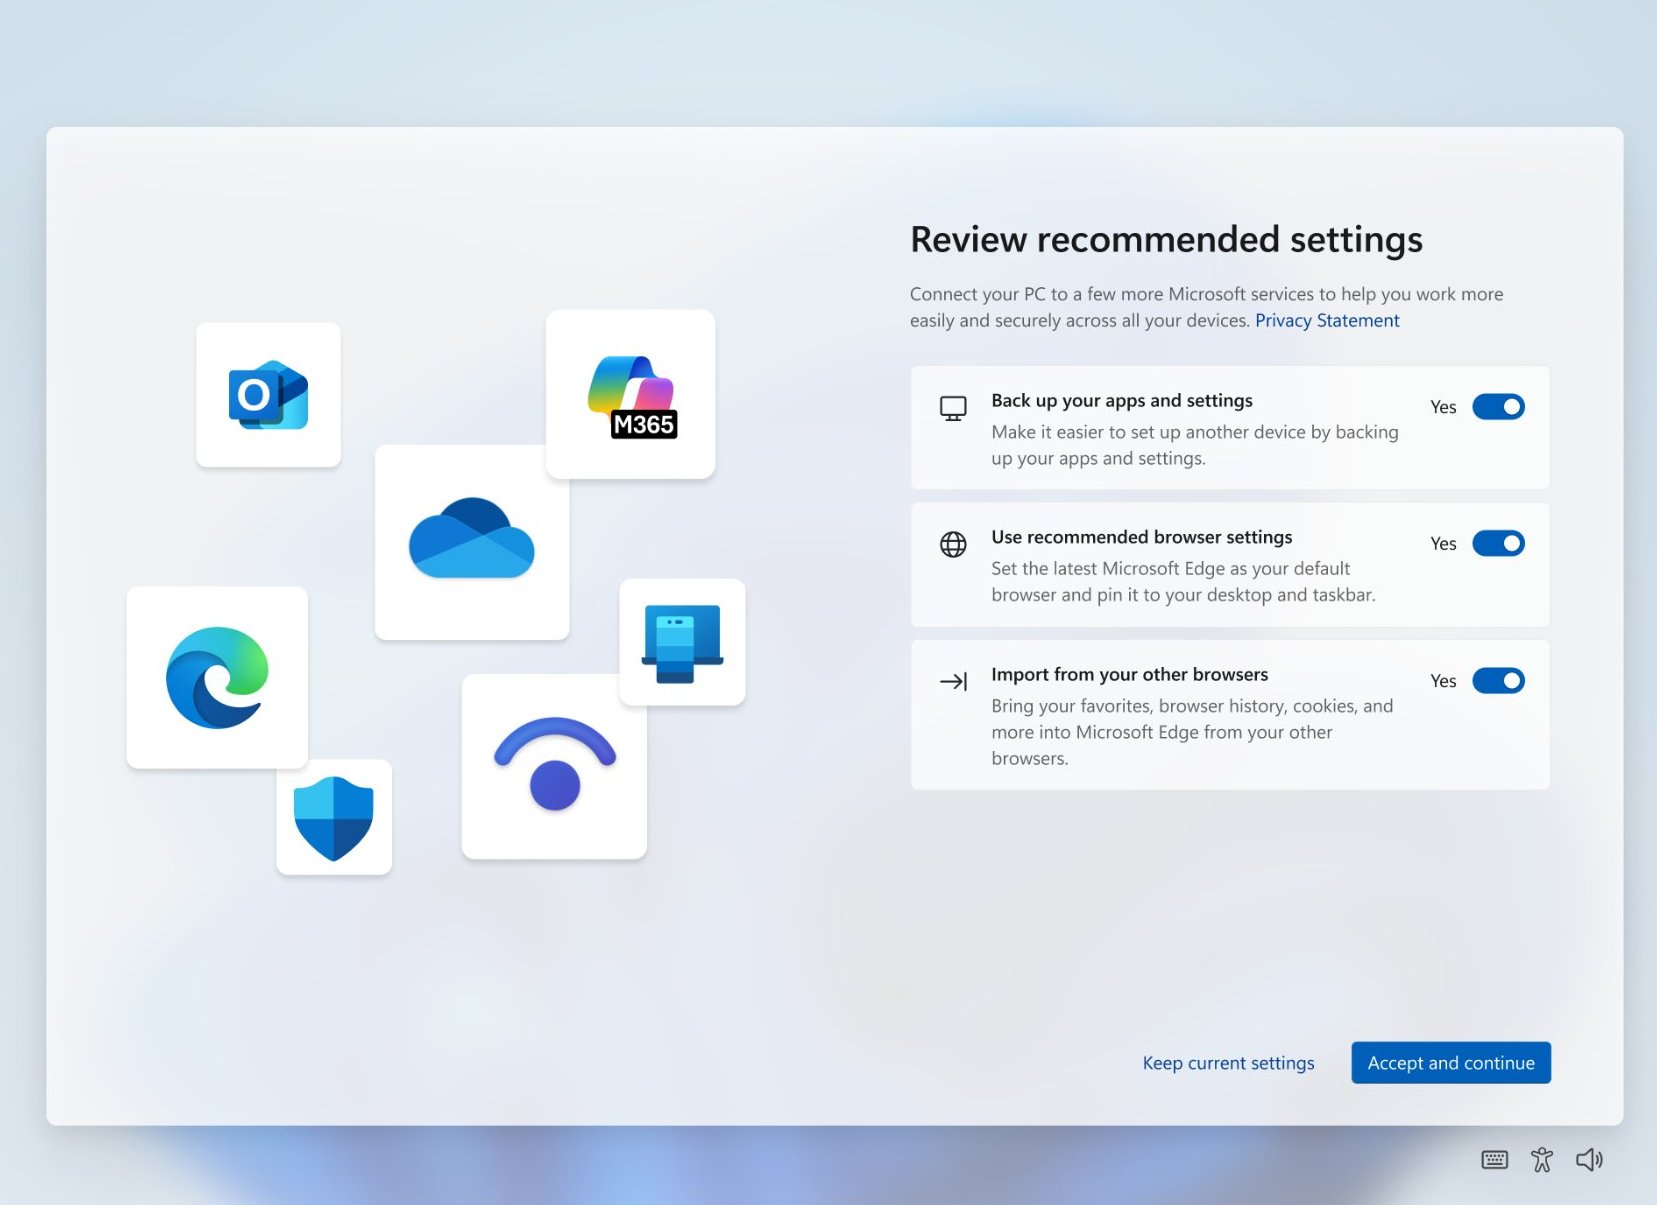Open accessibility options in the tray
Image resolution: width=1657 pixels, height=1205 pixels.
coord(1541,1159)
